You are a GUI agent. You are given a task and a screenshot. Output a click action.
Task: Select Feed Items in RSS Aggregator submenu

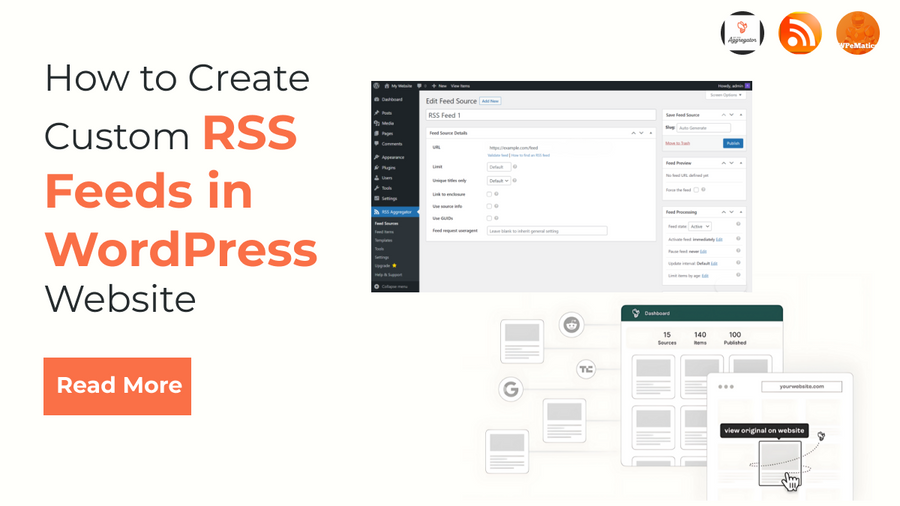(x=385, y=231)
